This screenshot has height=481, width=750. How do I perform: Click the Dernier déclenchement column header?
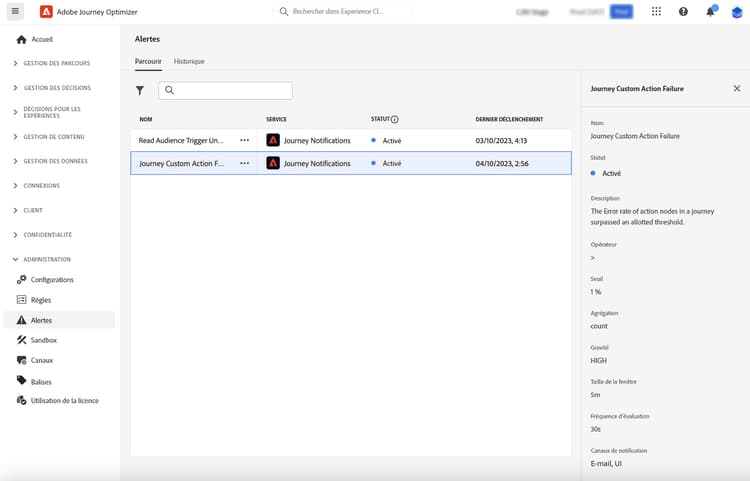509,119
